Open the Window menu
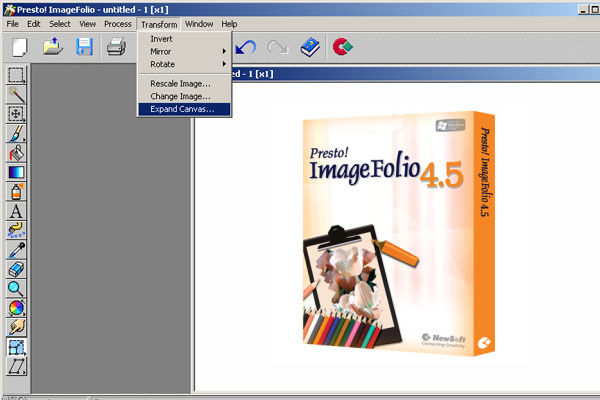 [199, 24]
